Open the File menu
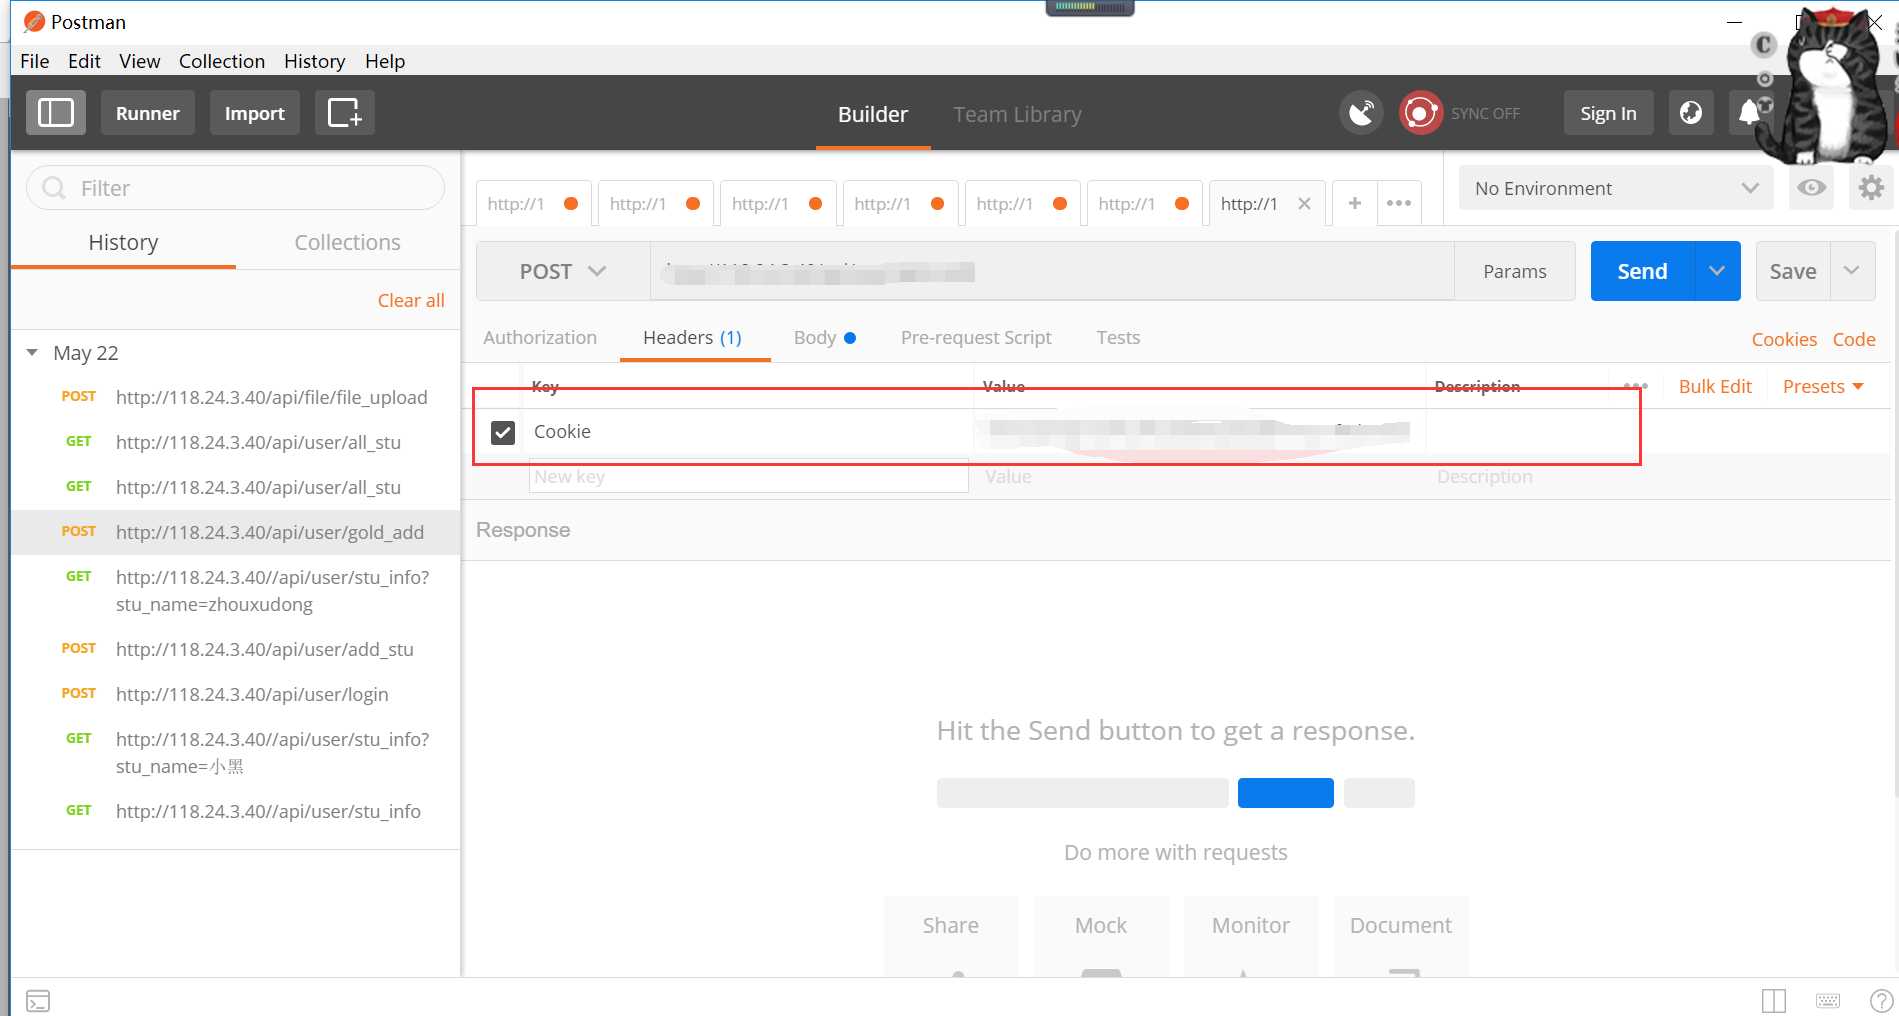 (34, 61)
